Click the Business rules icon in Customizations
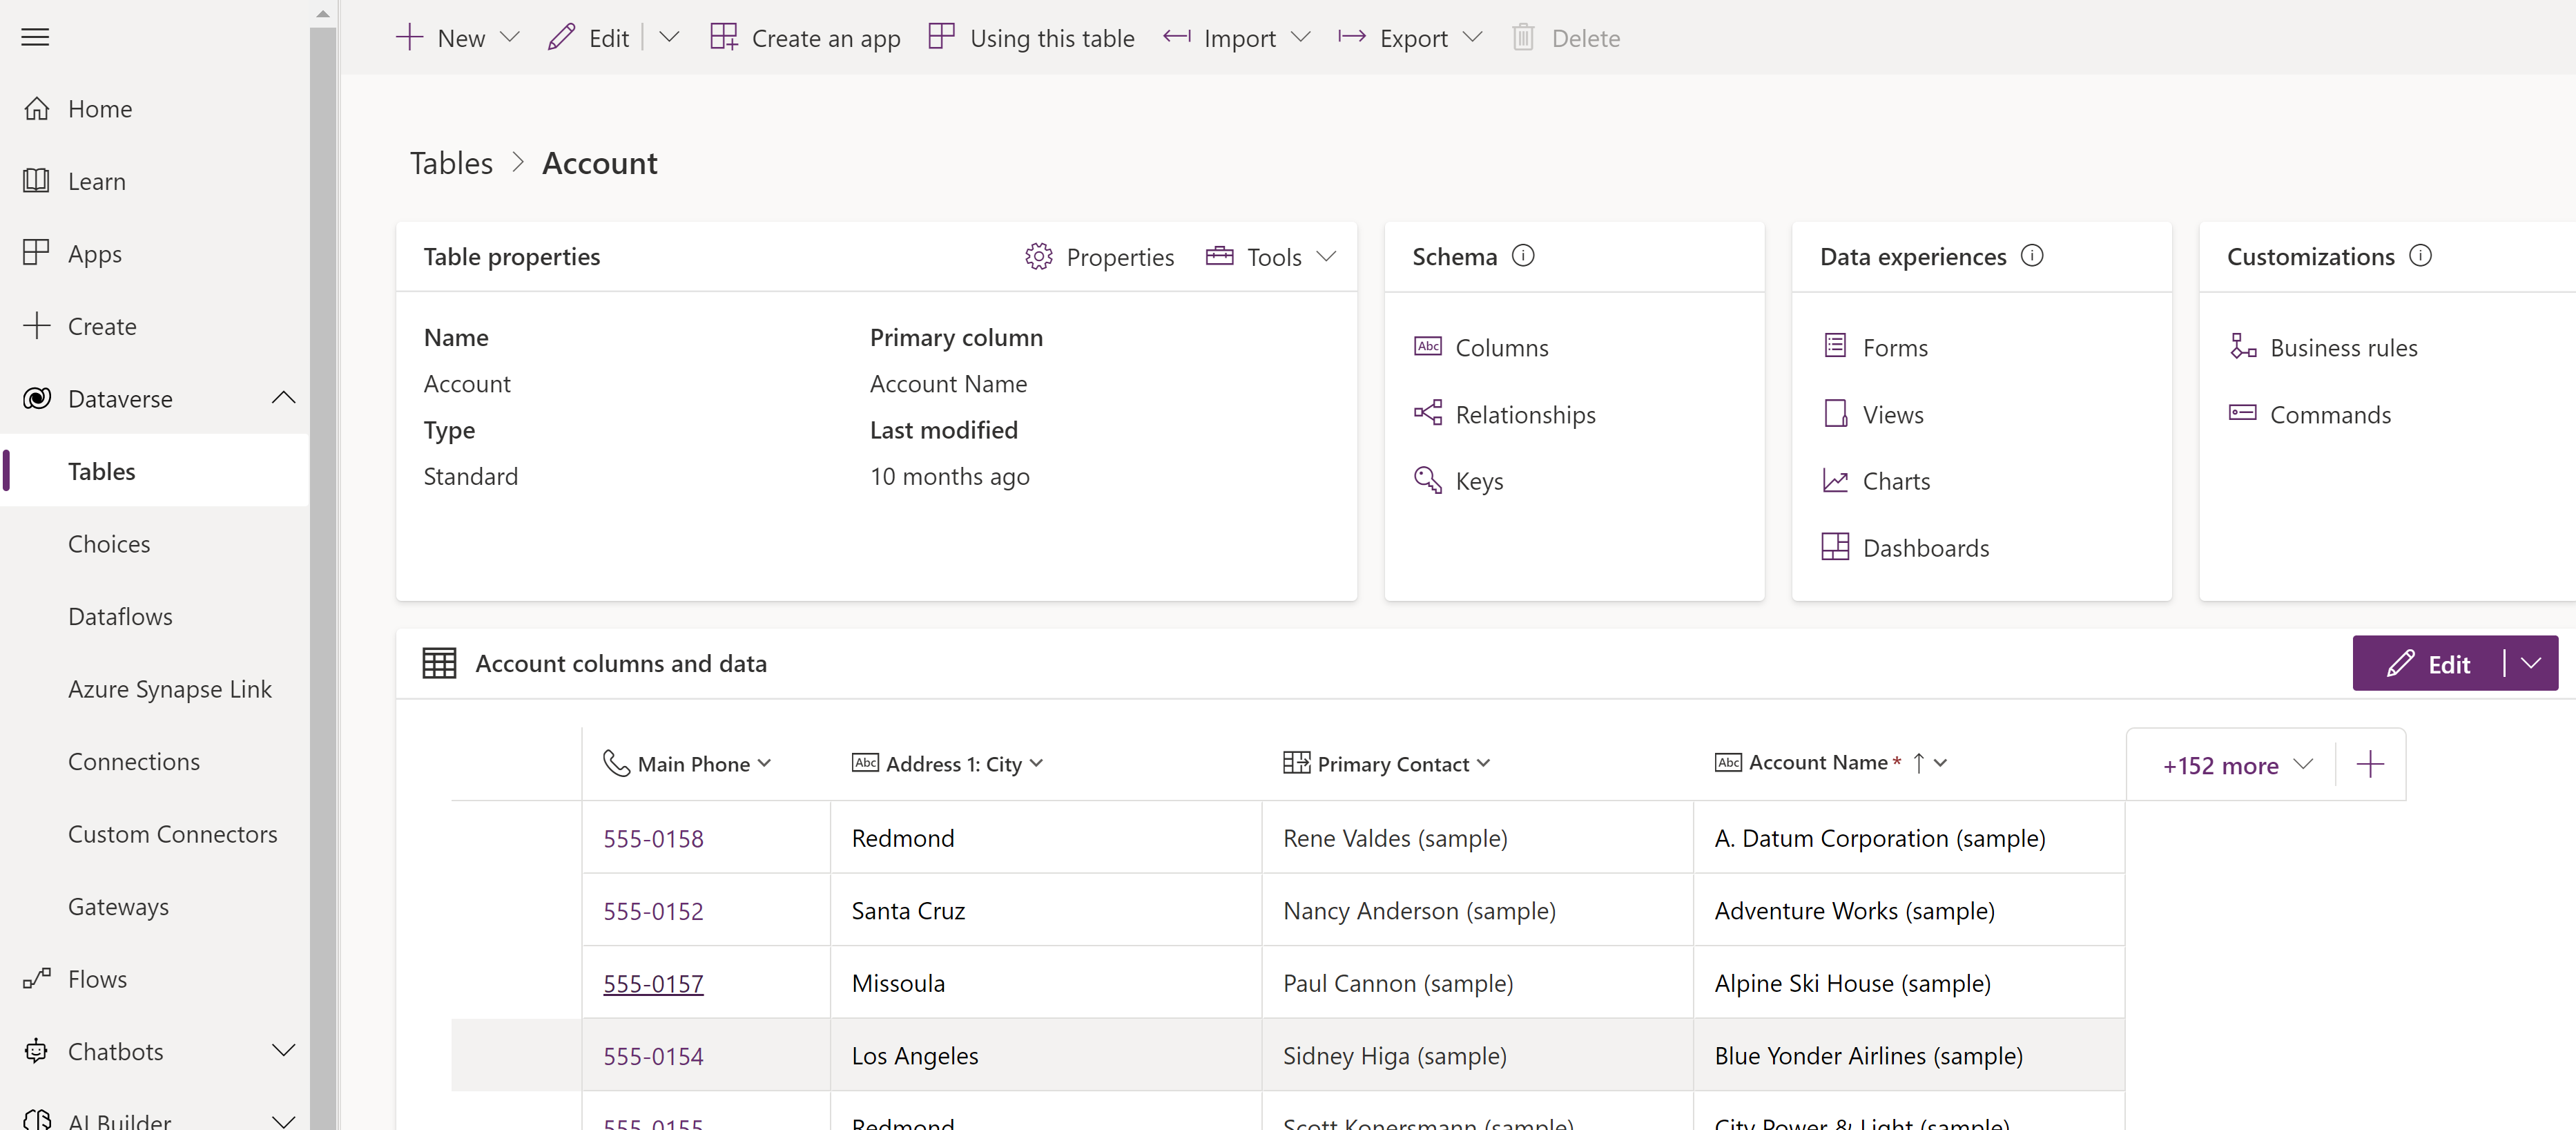Viewport: 2576px width, 1130px height. point(2243,347)
